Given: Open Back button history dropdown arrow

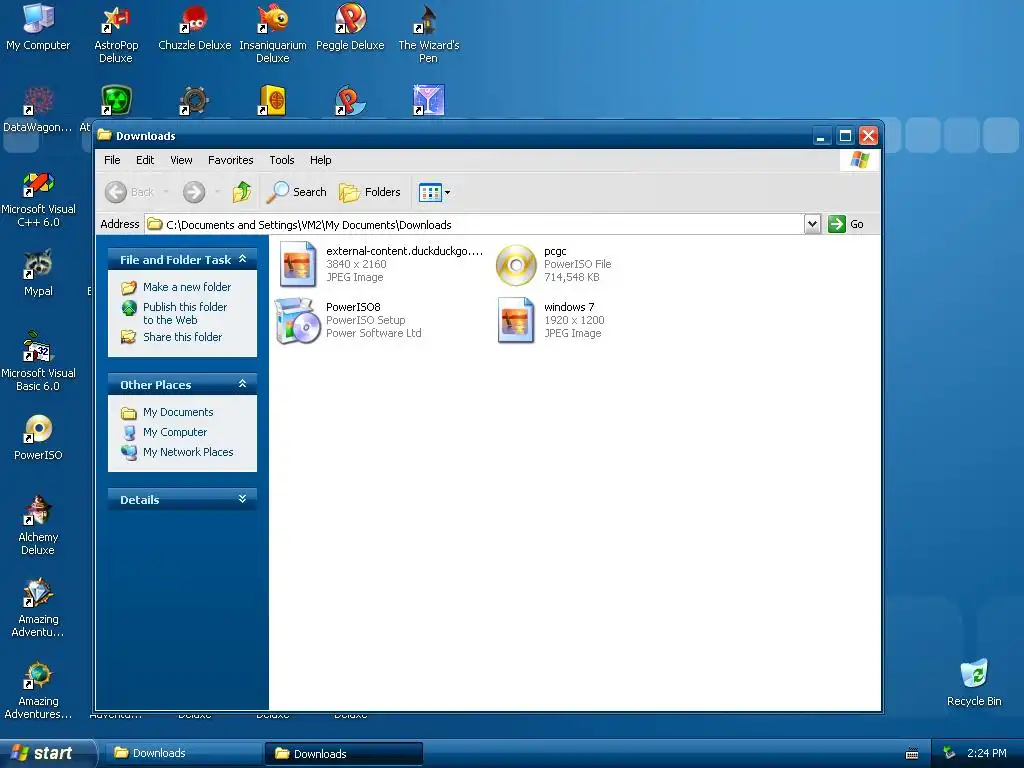Looking at the screenshot, I should tap(166, 192).
